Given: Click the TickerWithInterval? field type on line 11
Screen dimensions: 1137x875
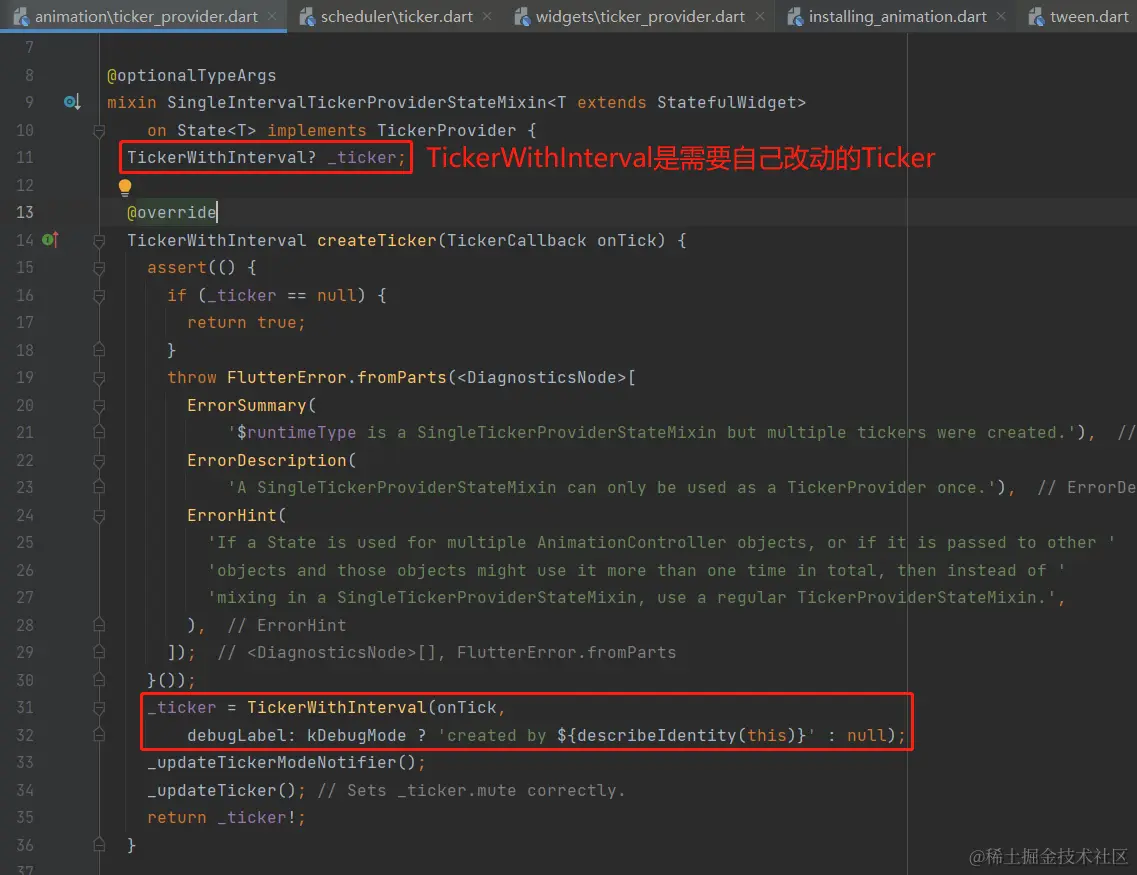Looking at the screenshot, I should [x=221, y=157].
